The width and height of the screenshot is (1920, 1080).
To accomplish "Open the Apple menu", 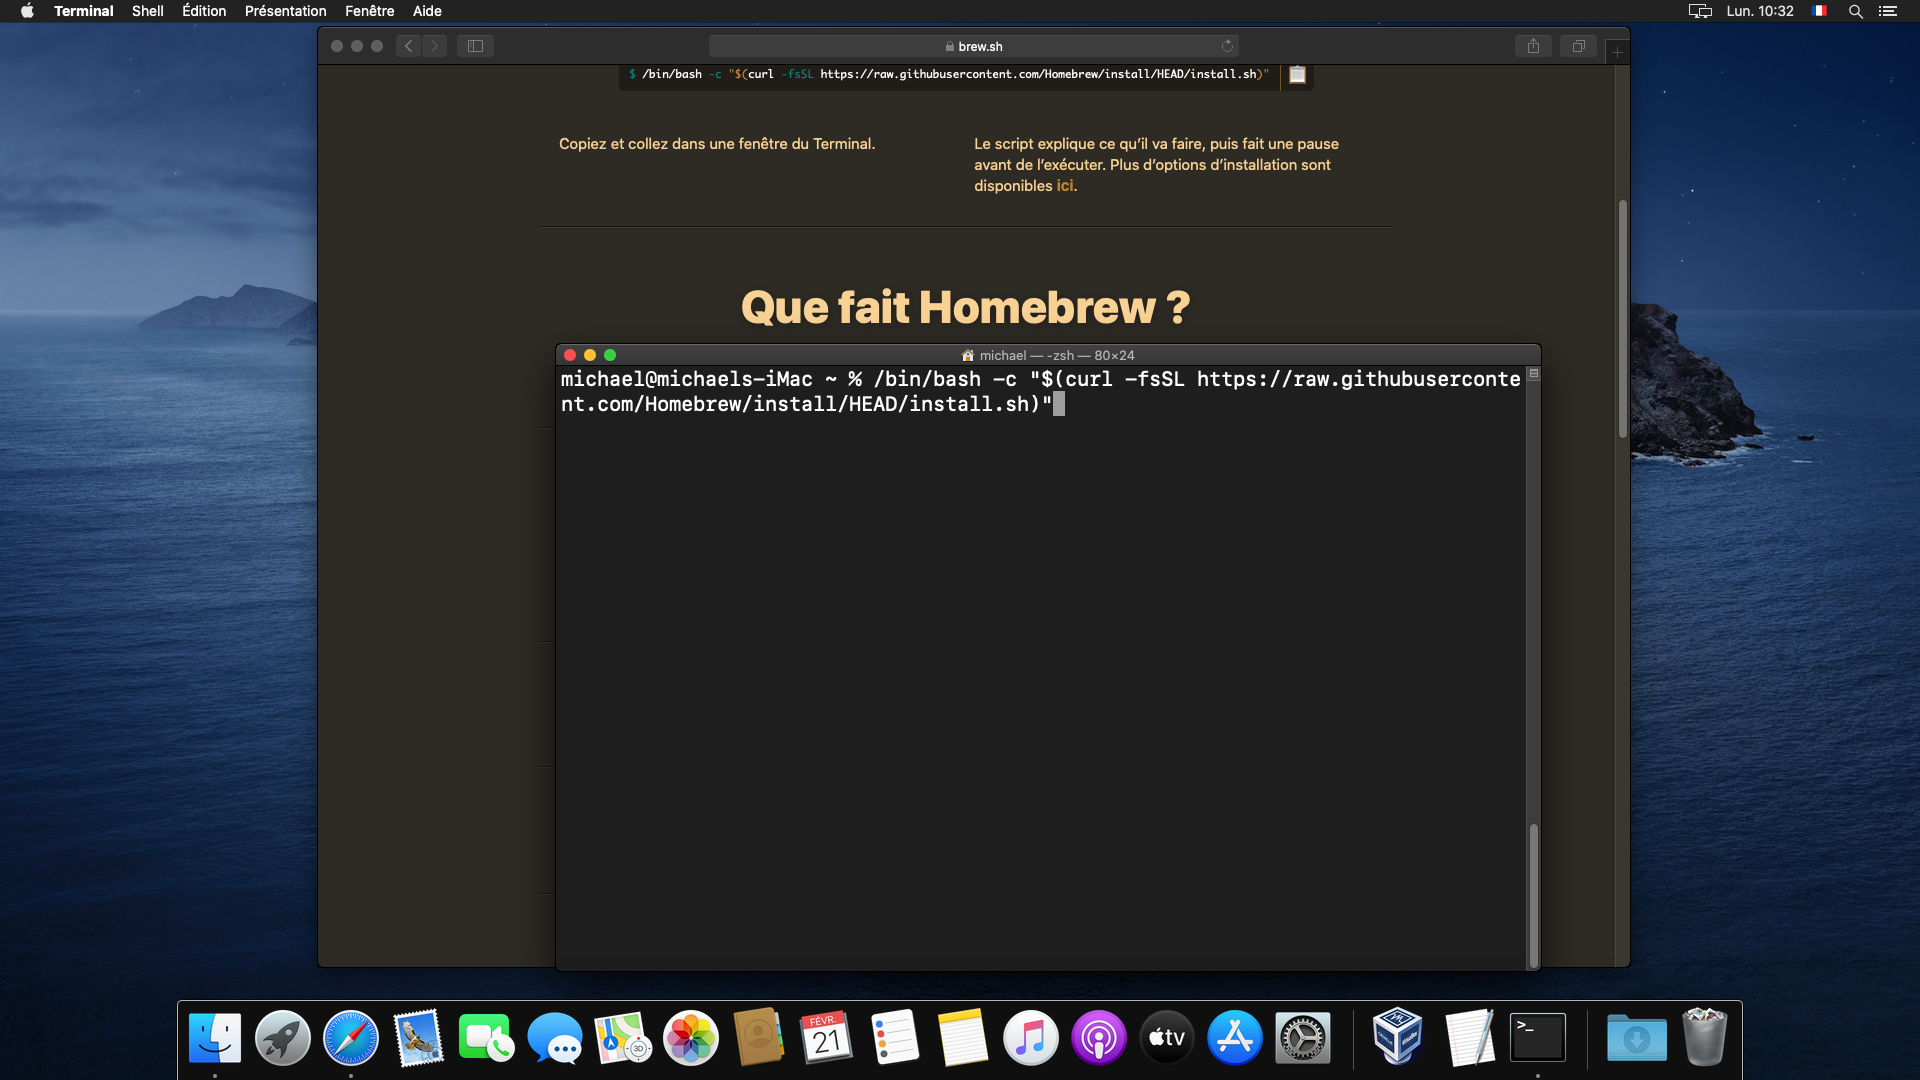I will click(x=27, y=11).
